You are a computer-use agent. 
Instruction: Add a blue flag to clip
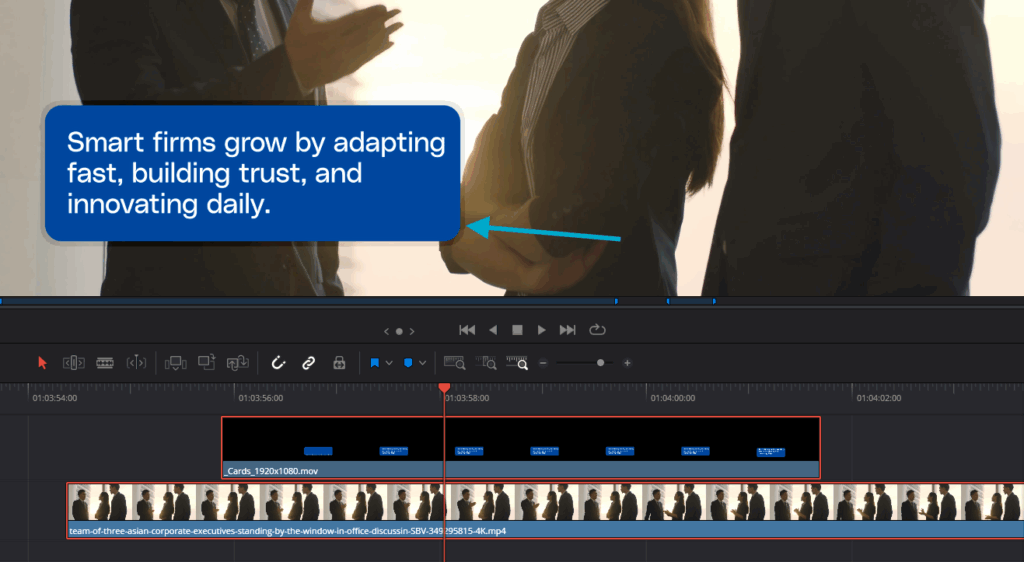375,363
